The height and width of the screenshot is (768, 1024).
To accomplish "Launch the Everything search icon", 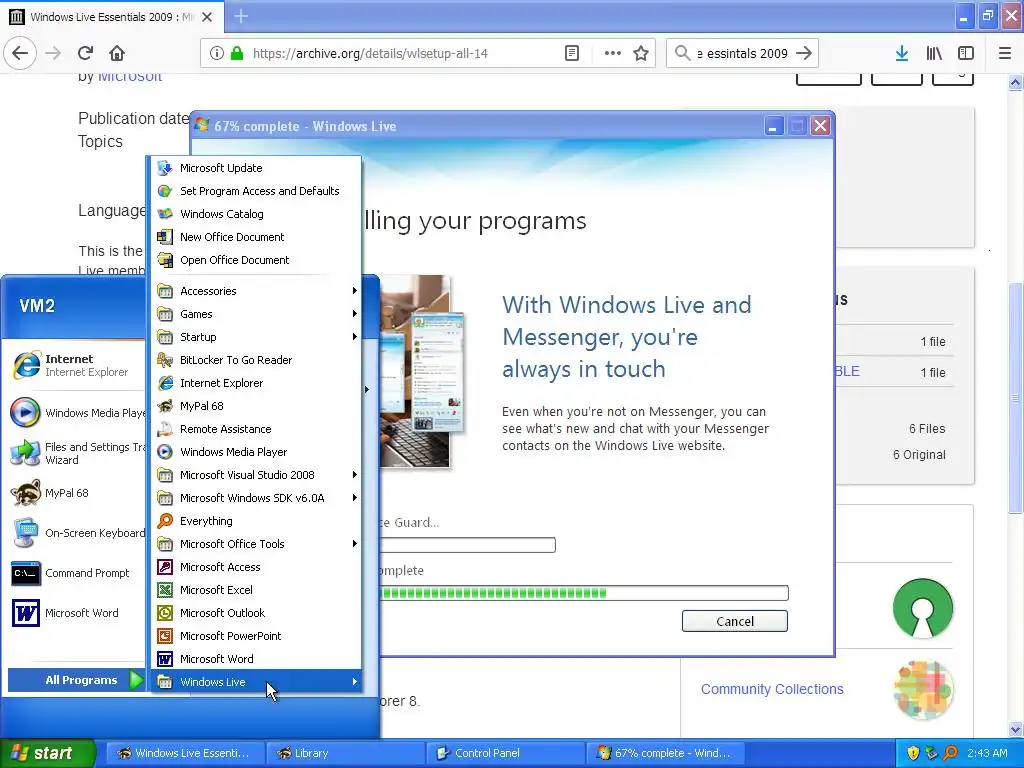I will click(x=165, y=520).
